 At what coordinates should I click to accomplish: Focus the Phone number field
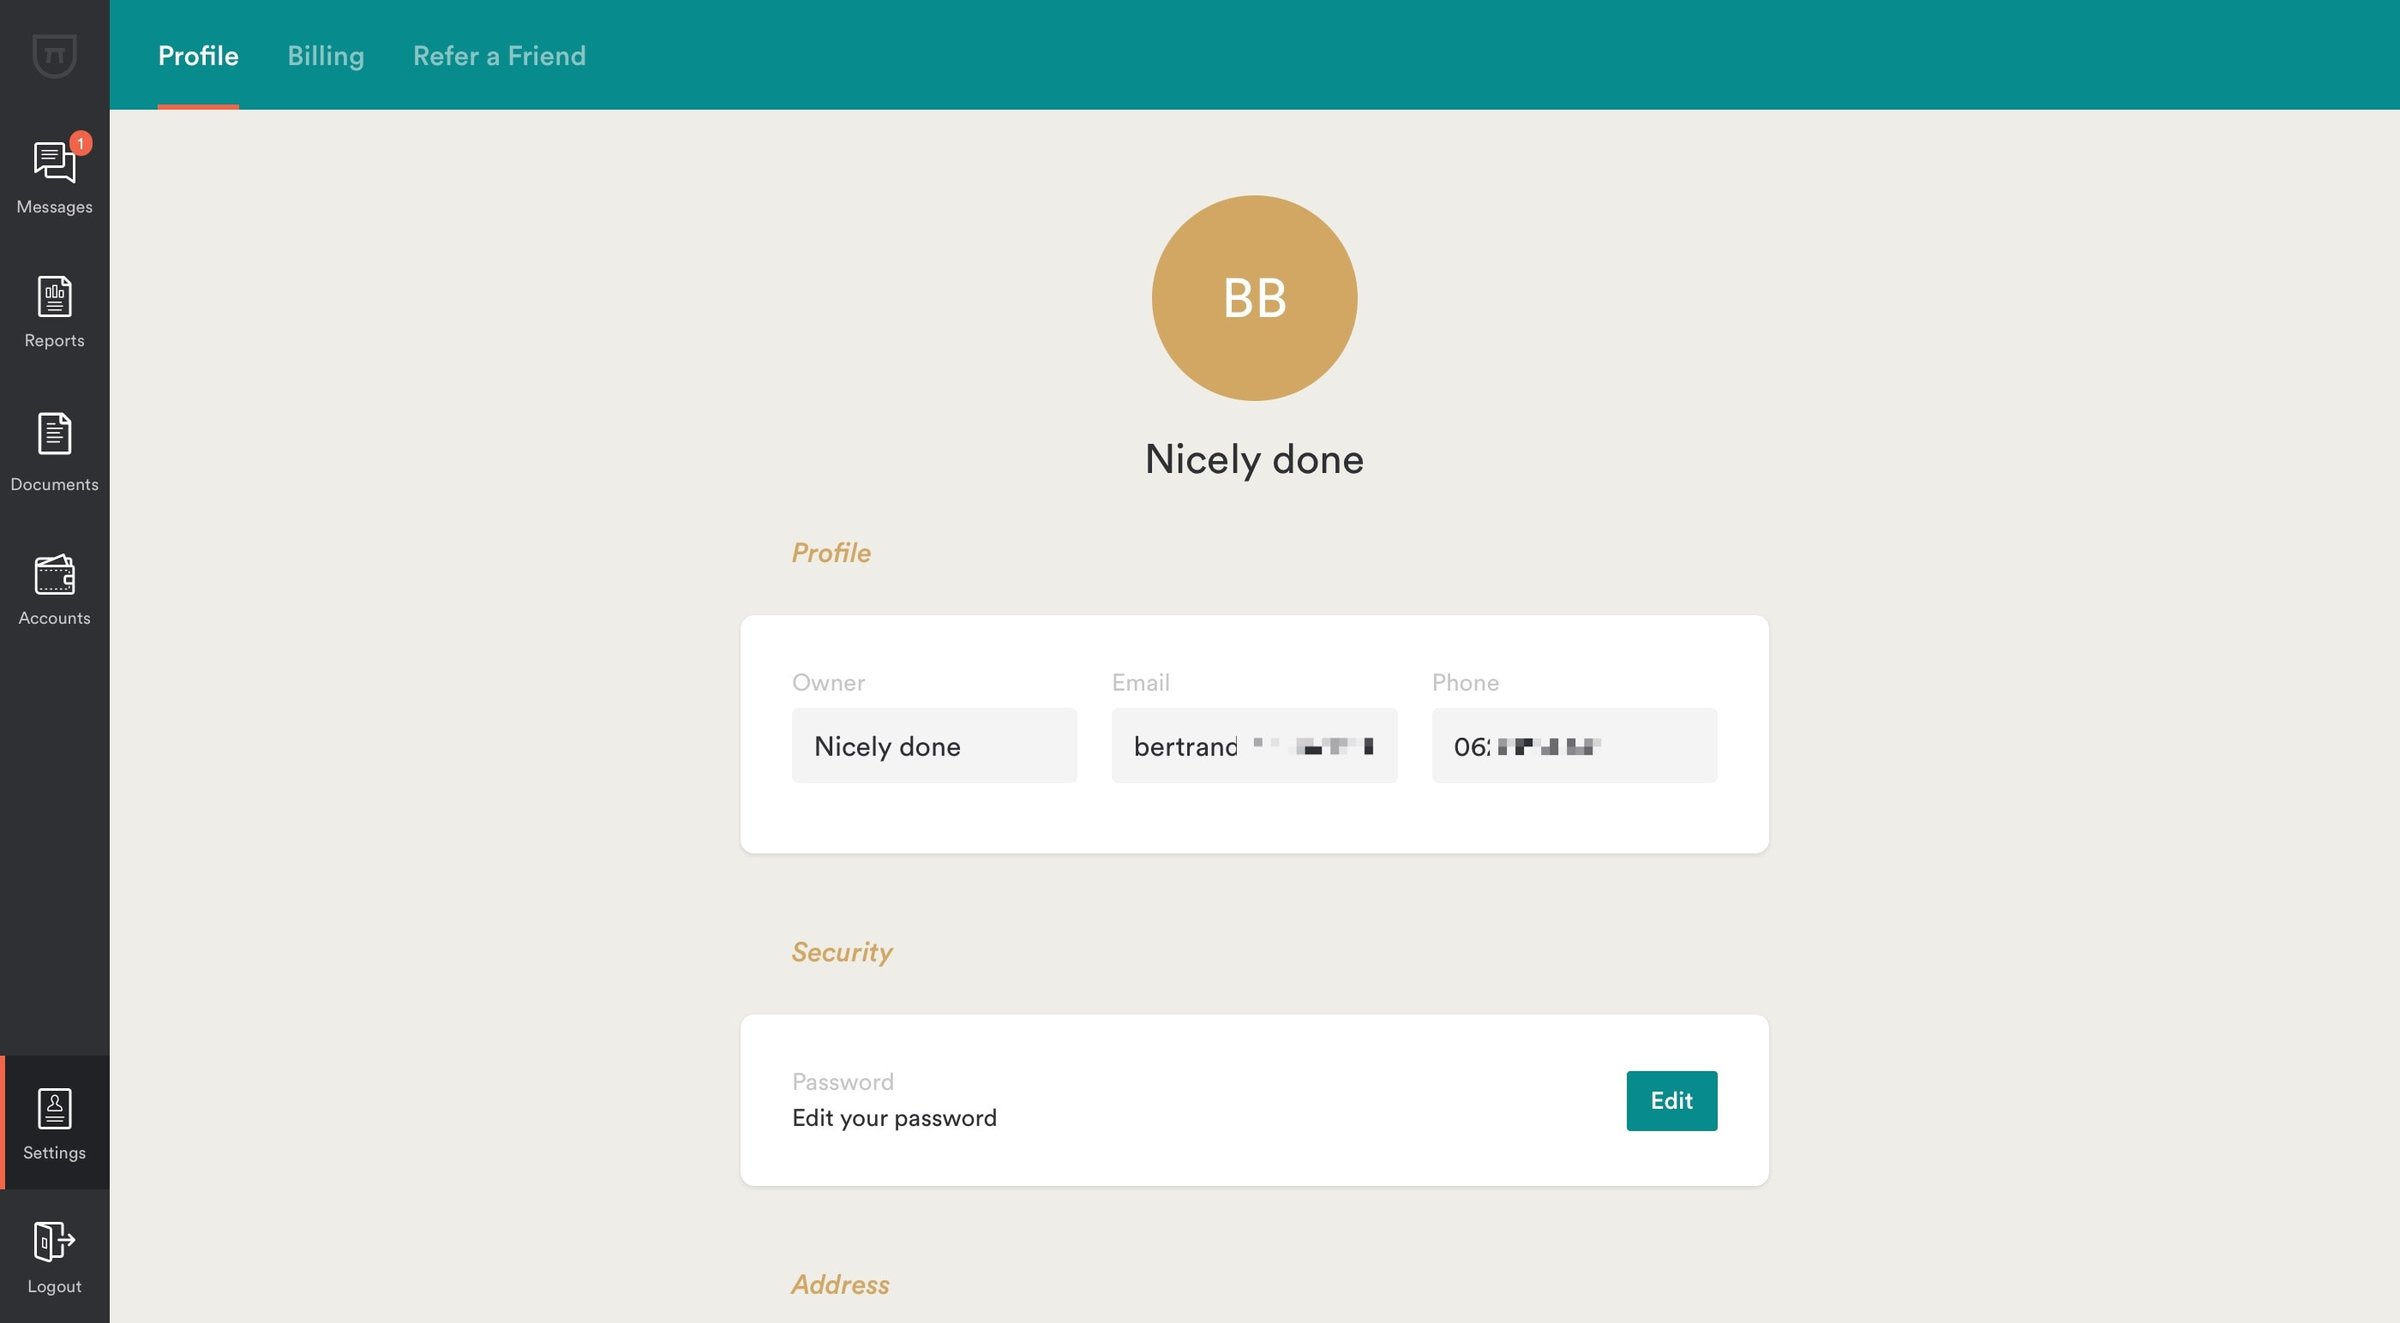coord(1574,746)
